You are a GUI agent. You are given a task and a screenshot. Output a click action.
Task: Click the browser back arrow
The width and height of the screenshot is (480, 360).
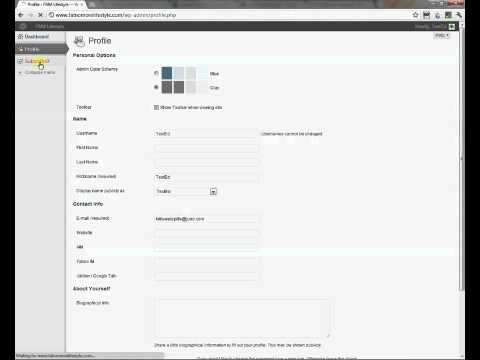[21, 15]
